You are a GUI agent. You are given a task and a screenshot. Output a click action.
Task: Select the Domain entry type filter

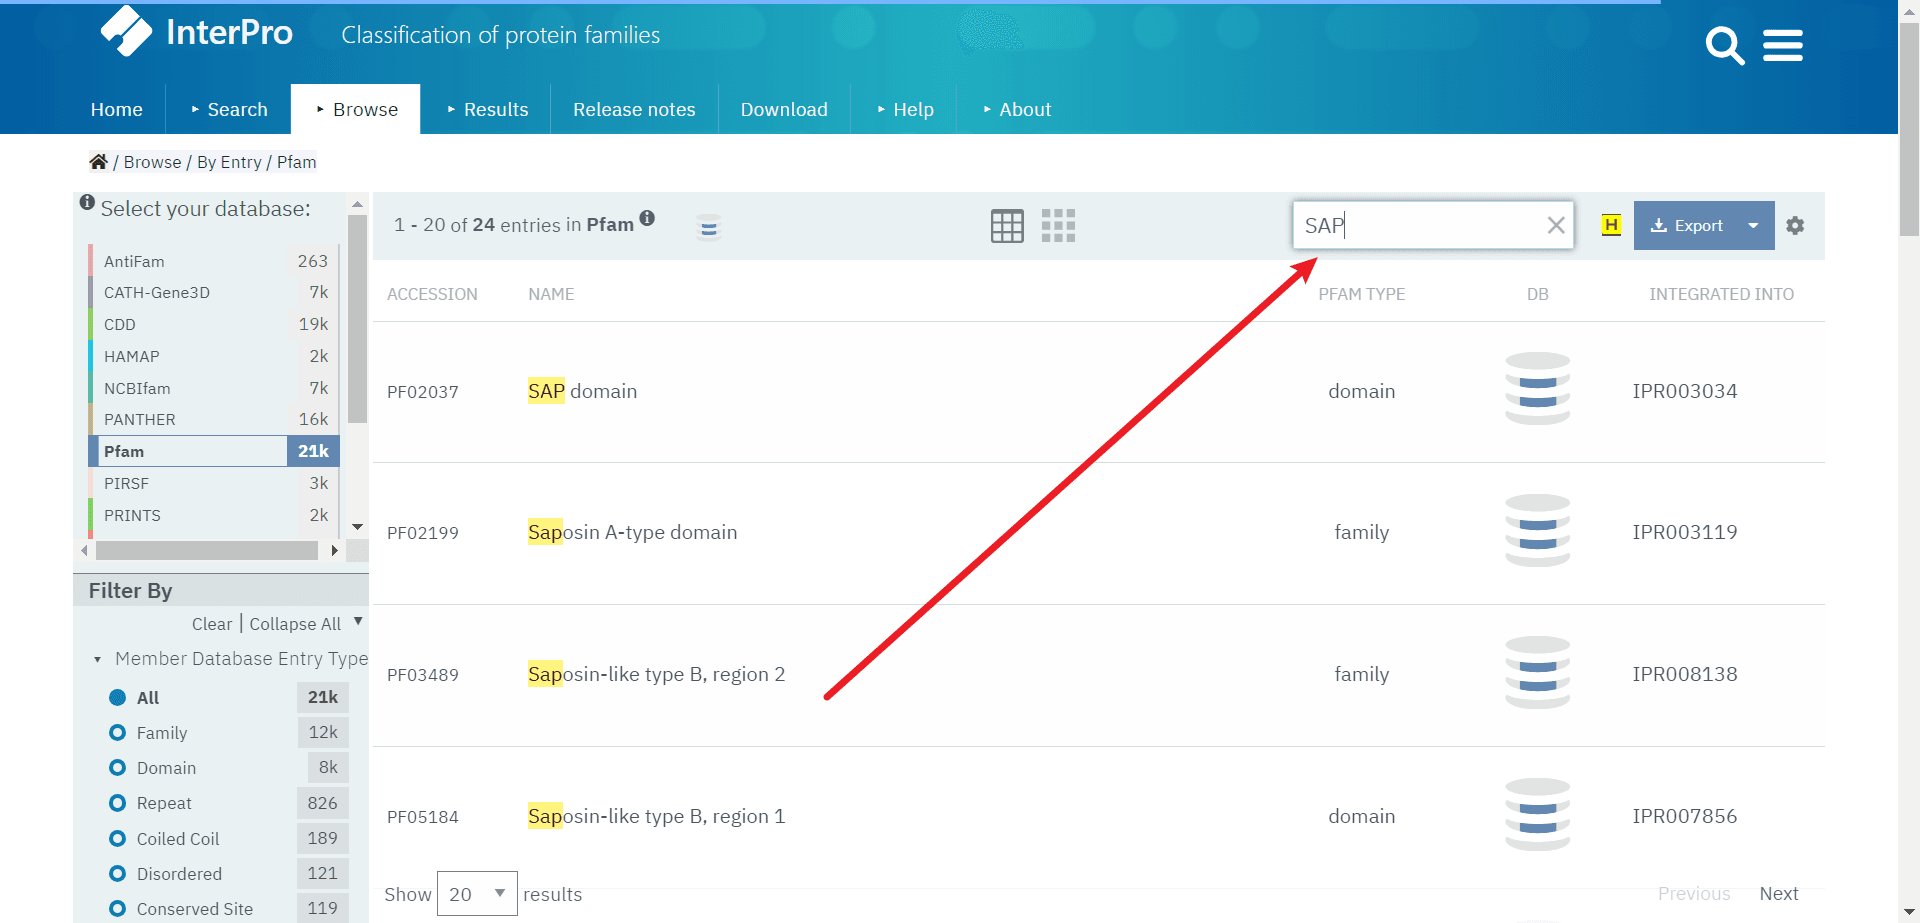tap(118, 768)
